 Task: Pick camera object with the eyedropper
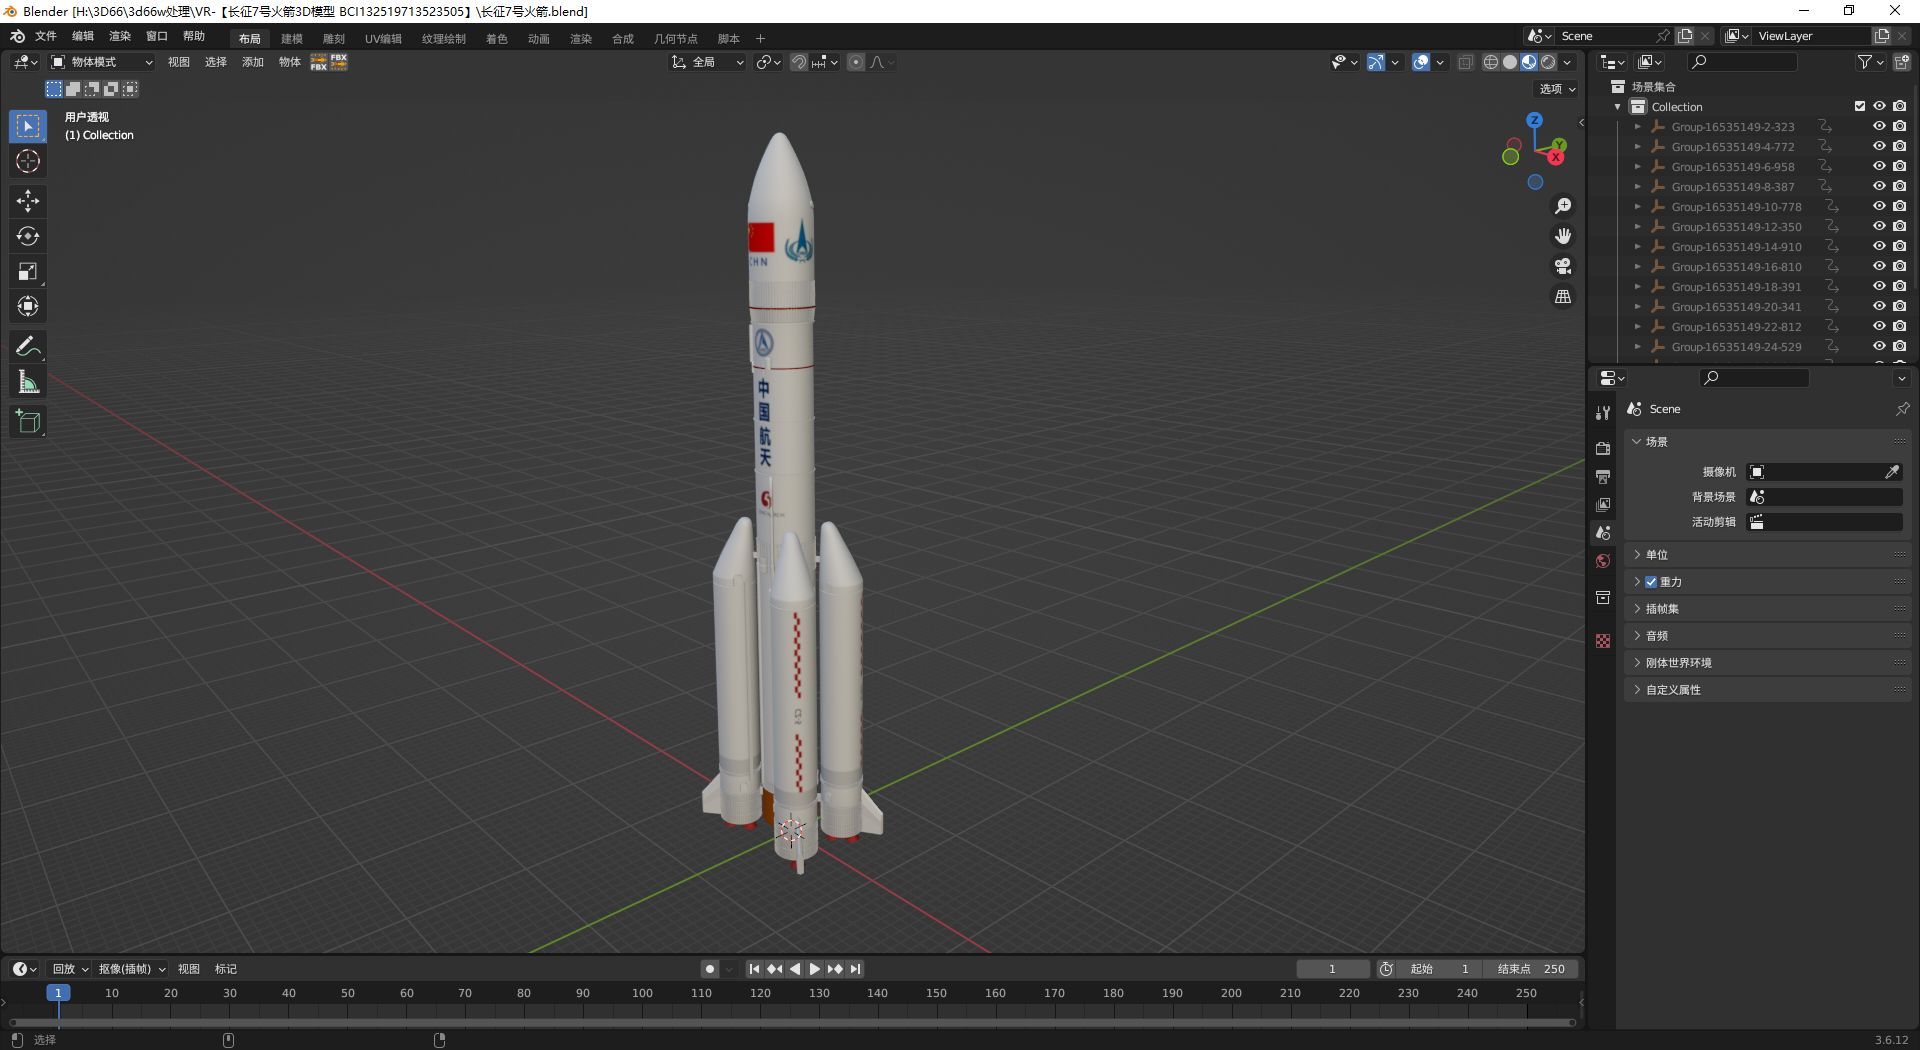click(x=1892, y=472)
